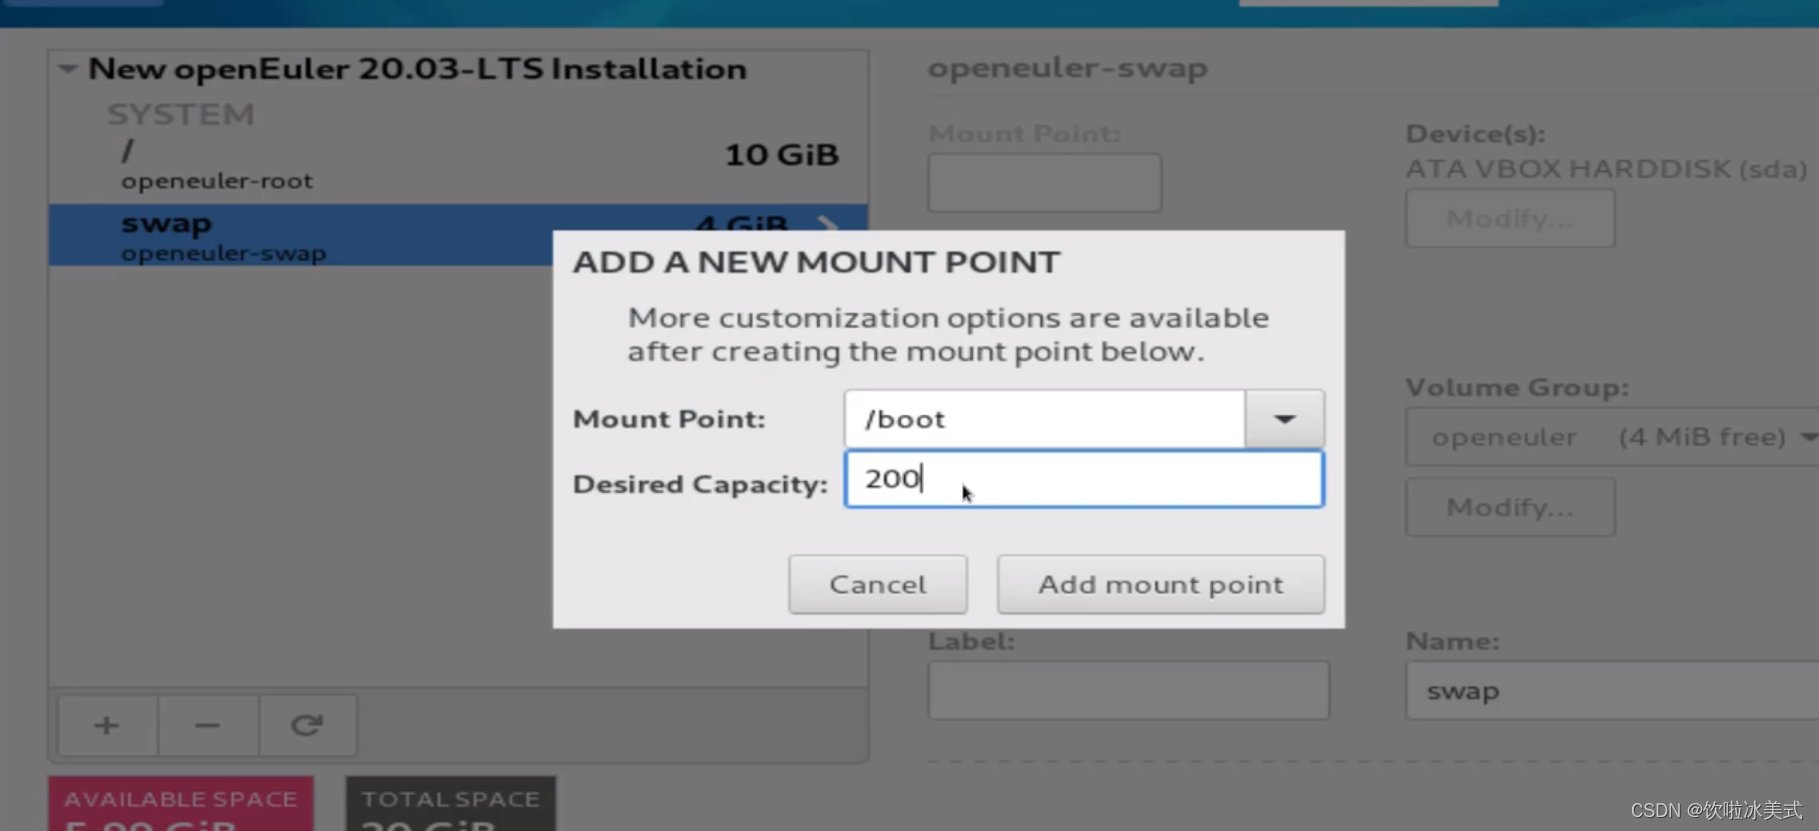This screenshot has width=1819, height=831.
Task: Click Modify button under Volume Group
Action: [x=1510, y=507]
